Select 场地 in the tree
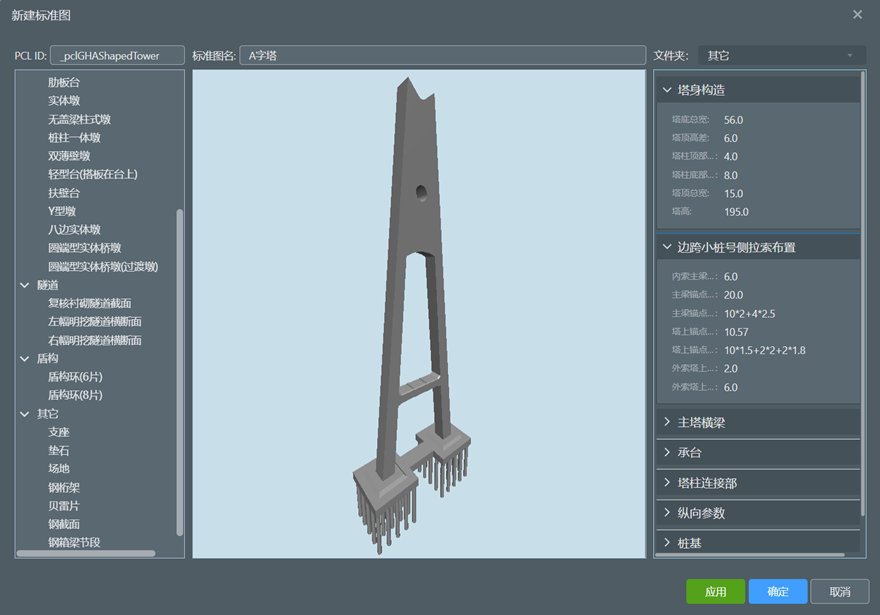 [x=59, y=469]
